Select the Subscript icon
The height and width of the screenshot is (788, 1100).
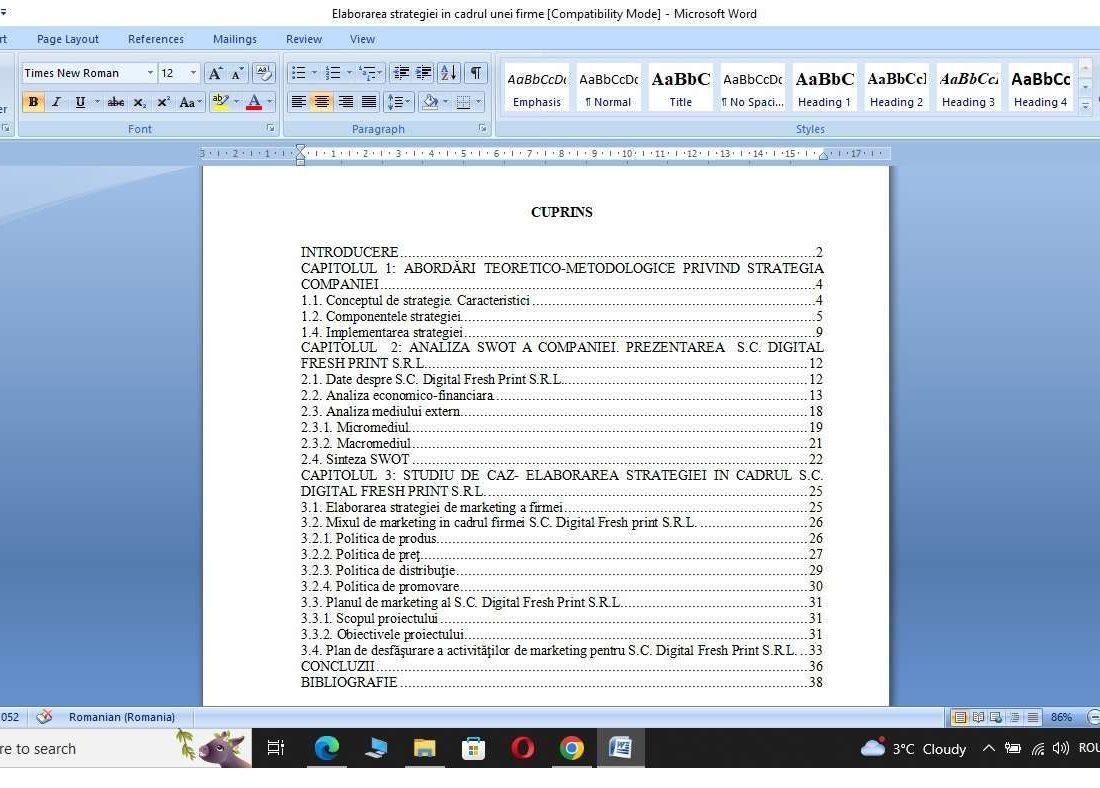(139, 101)
